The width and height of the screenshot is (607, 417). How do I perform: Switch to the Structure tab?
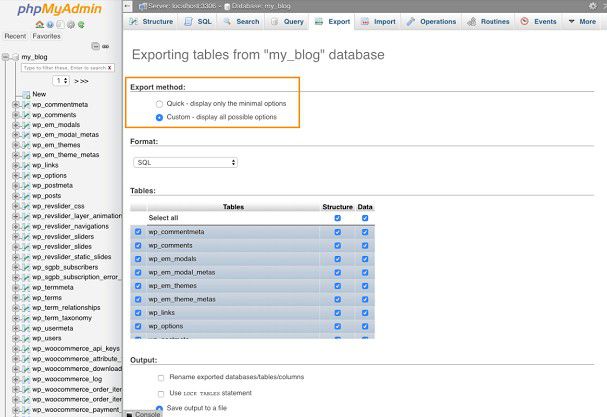[151, 22]
